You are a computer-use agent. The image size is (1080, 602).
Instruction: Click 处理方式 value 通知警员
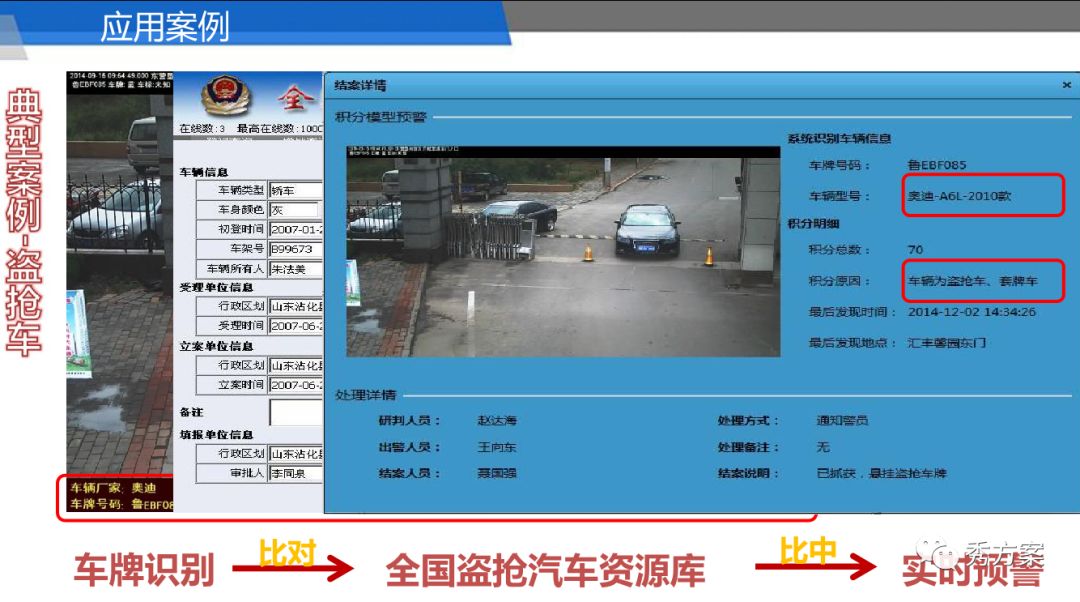click(842, 420)
